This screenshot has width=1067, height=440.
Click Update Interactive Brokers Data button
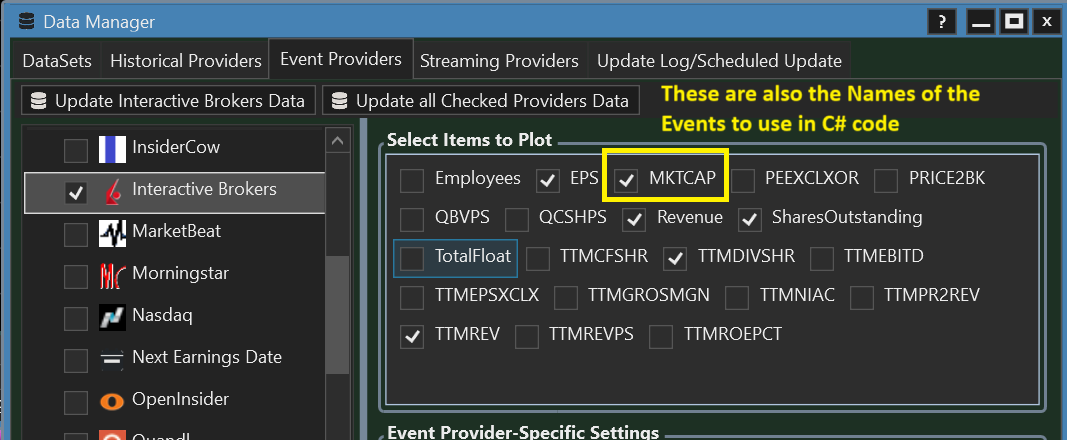pyautogui.click(x=168, y=101)
